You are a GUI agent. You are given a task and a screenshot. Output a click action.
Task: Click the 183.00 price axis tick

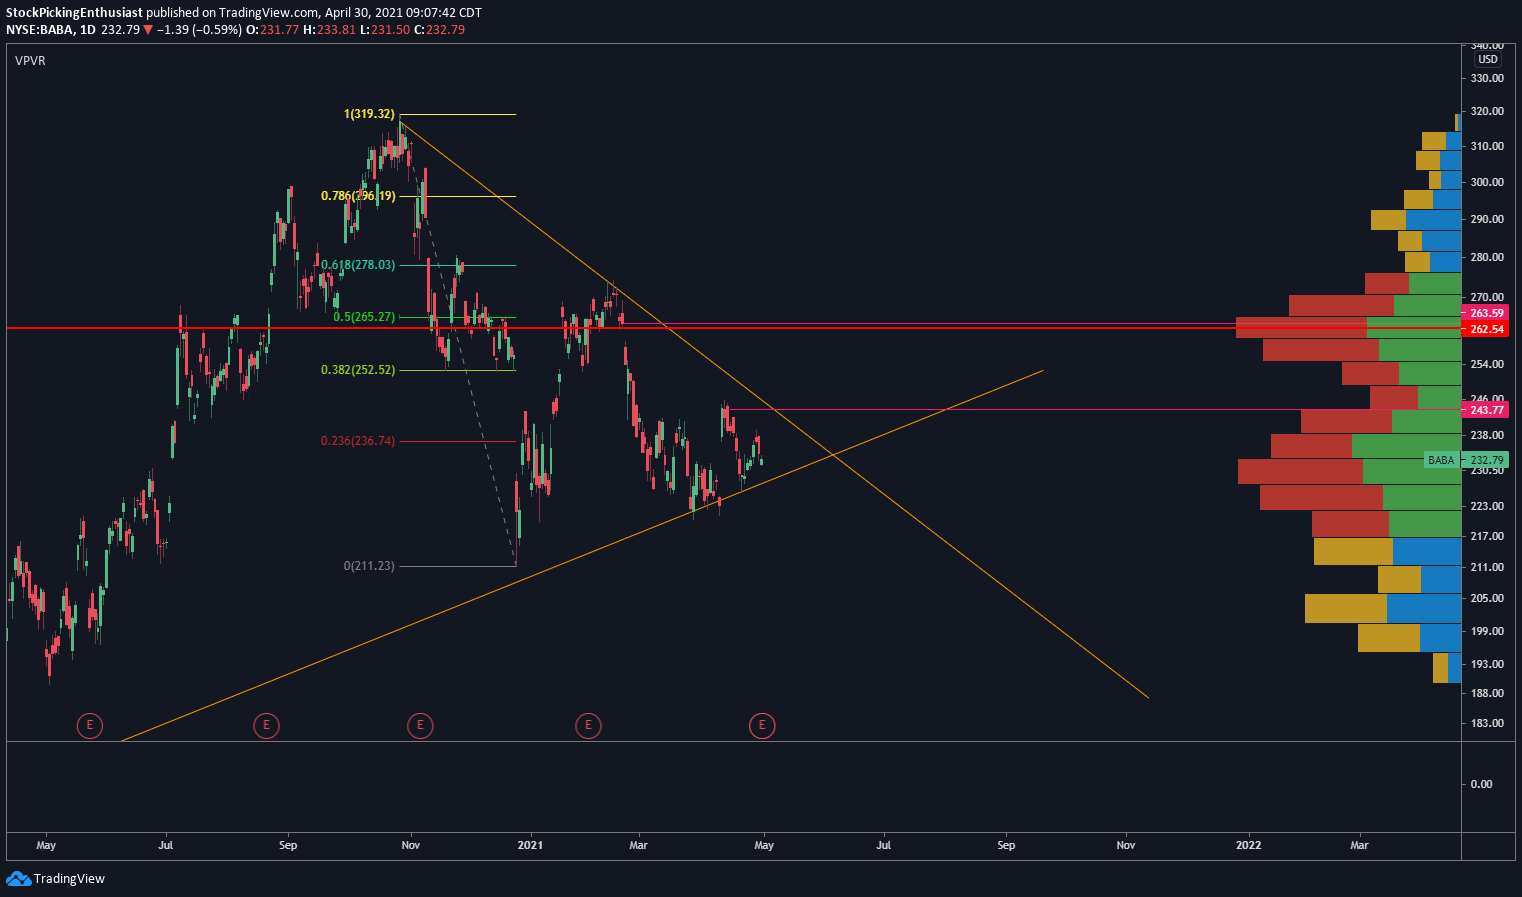(1487, 723)
